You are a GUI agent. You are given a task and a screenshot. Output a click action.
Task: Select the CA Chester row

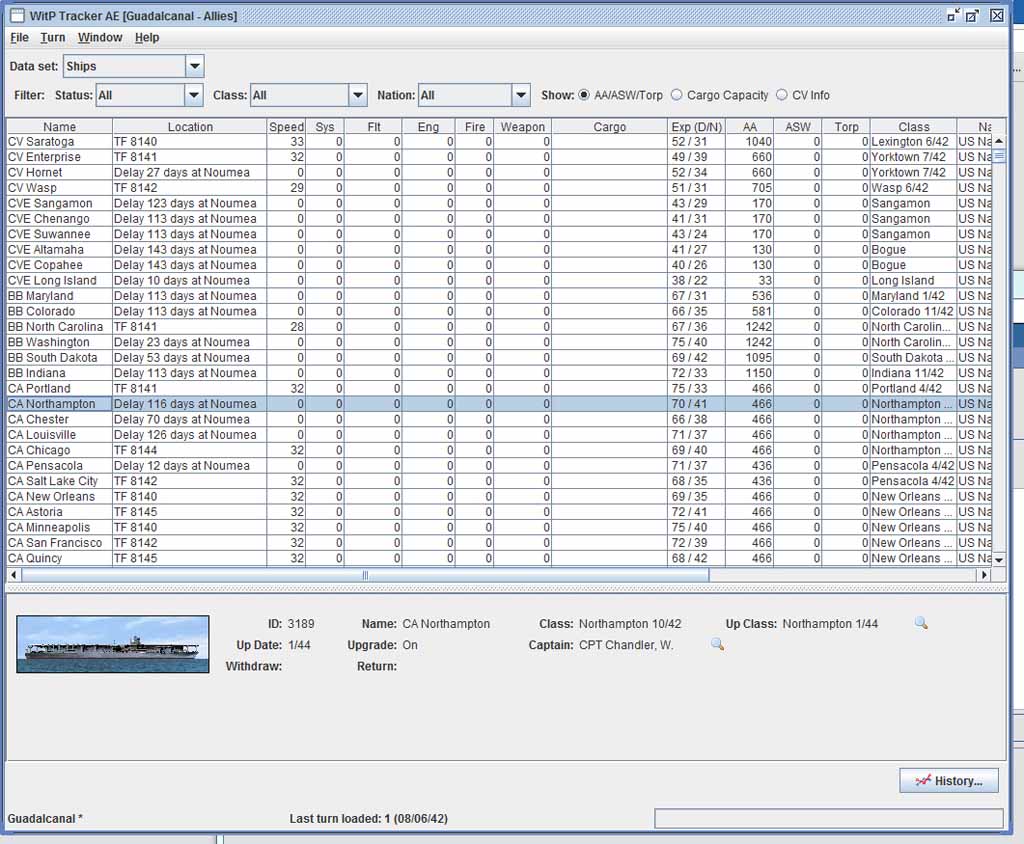coord(499,419)
